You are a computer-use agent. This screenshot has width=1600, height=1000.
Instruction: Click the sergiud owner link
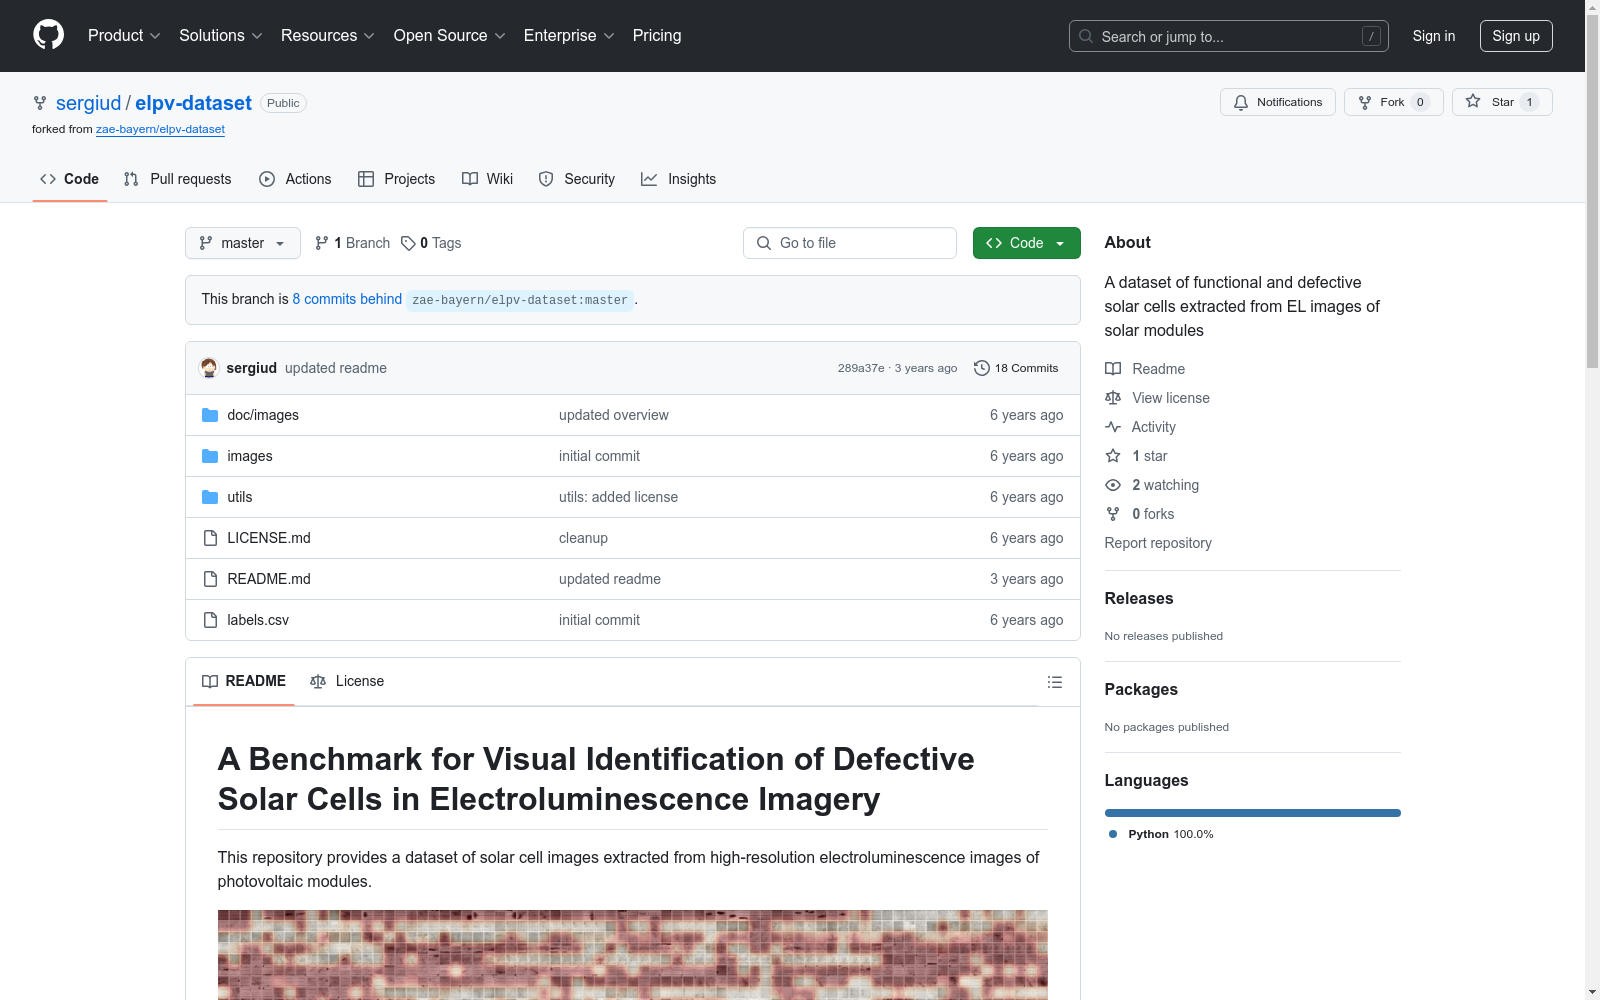88,103
